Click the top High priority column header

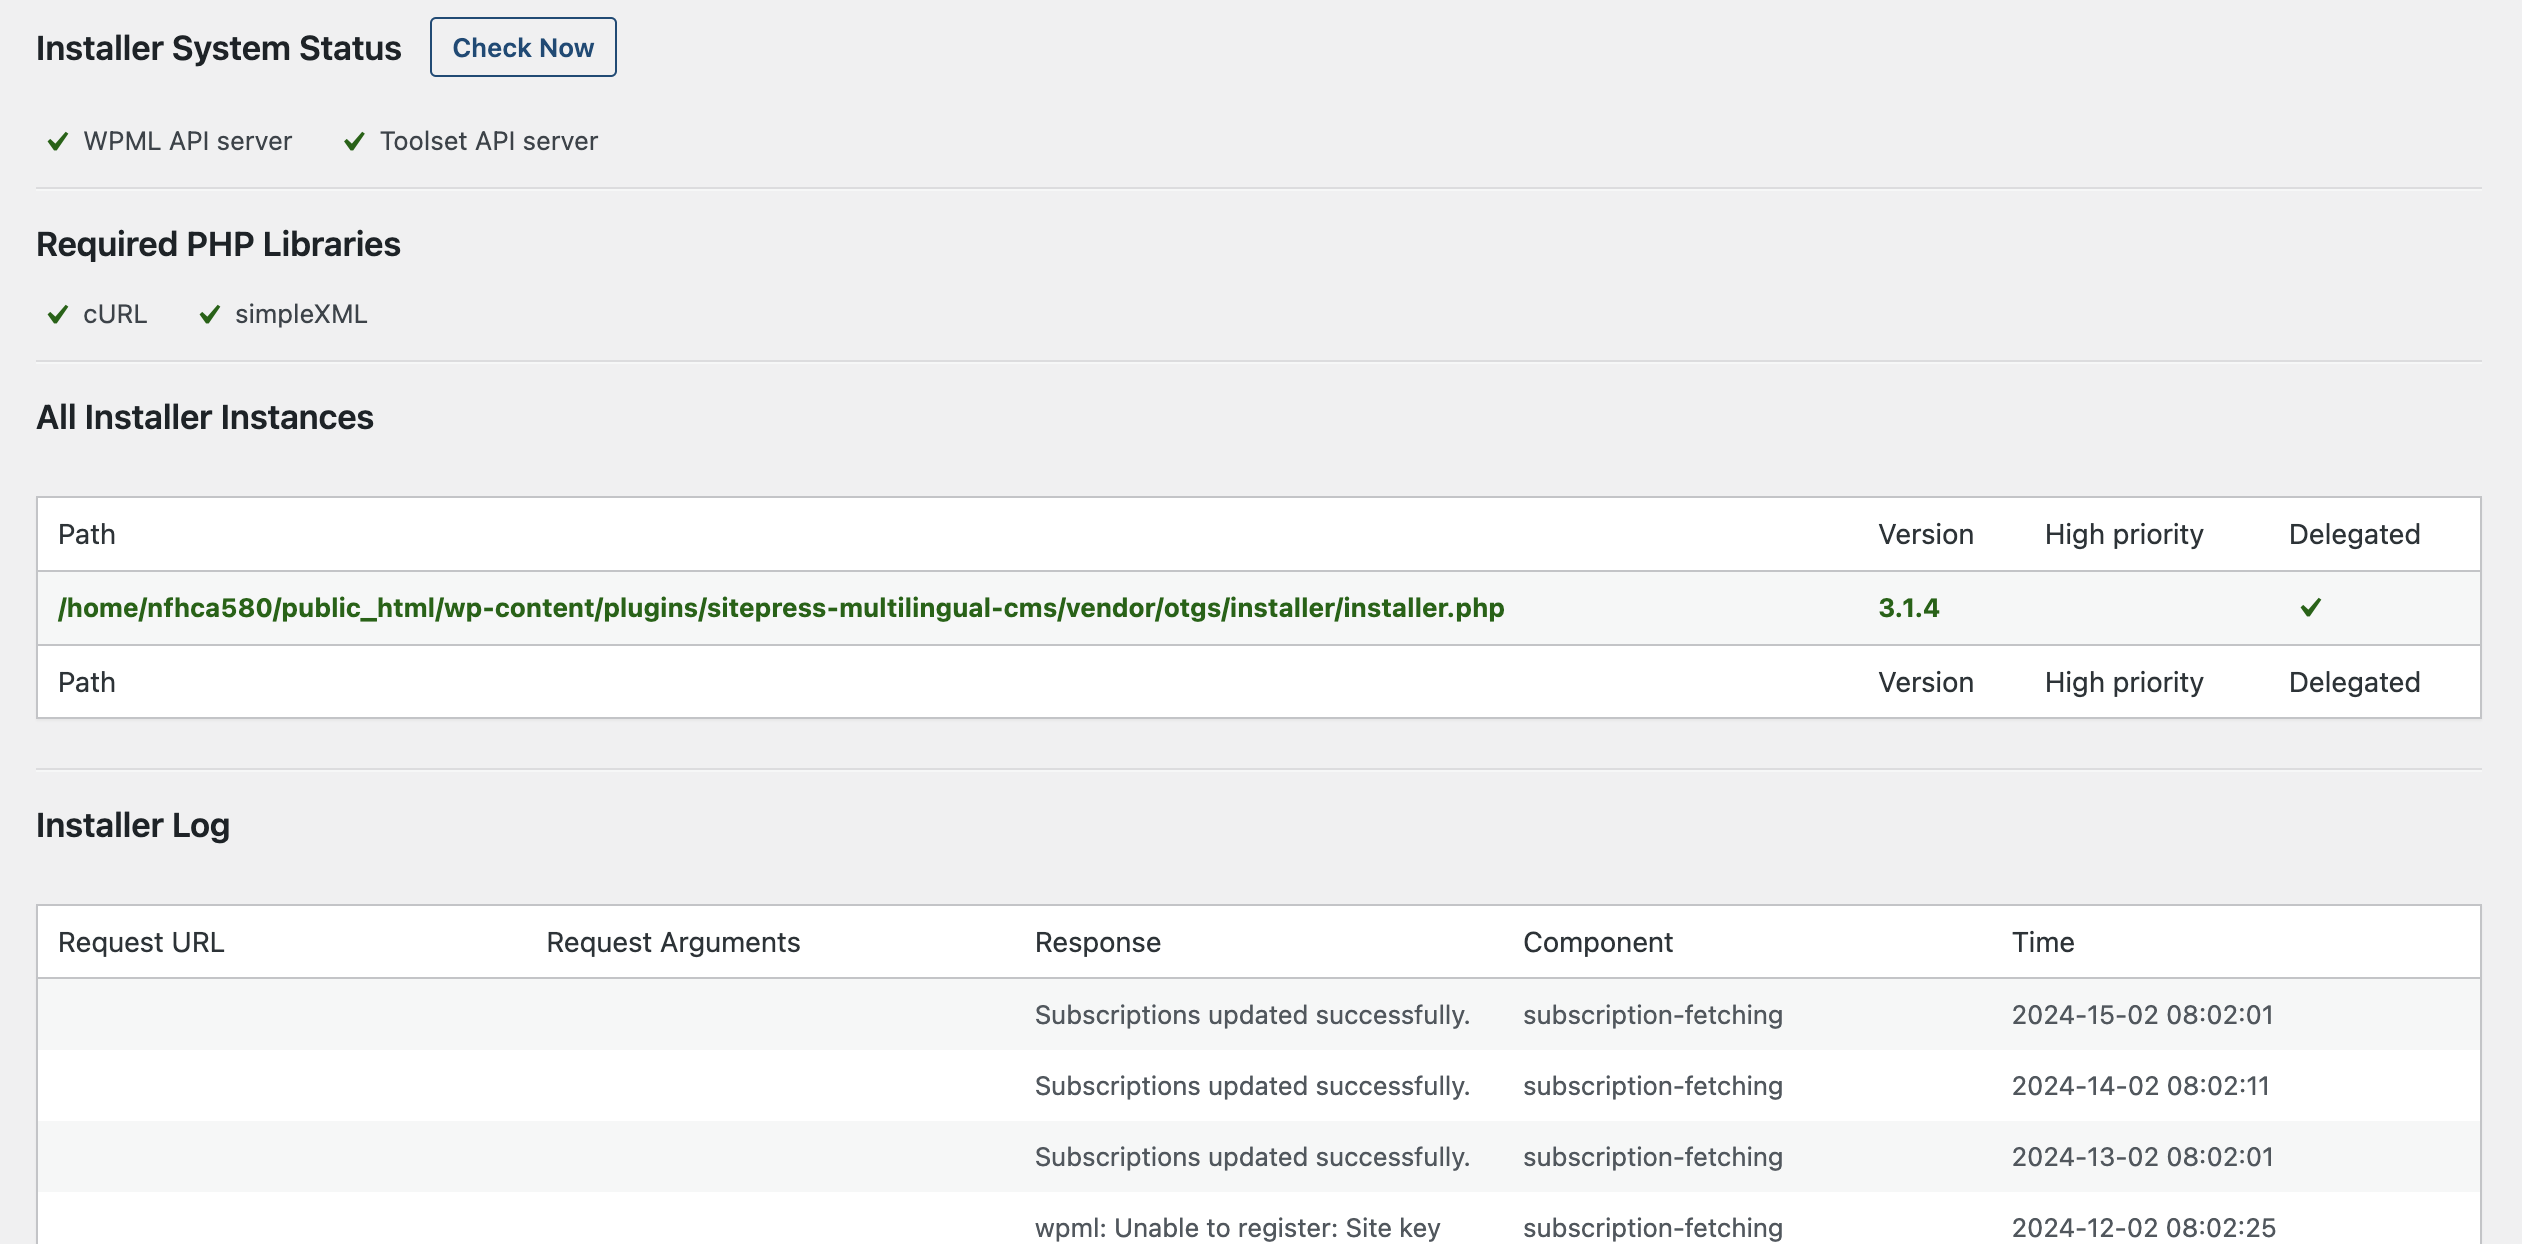click(x=2124, y=534)
